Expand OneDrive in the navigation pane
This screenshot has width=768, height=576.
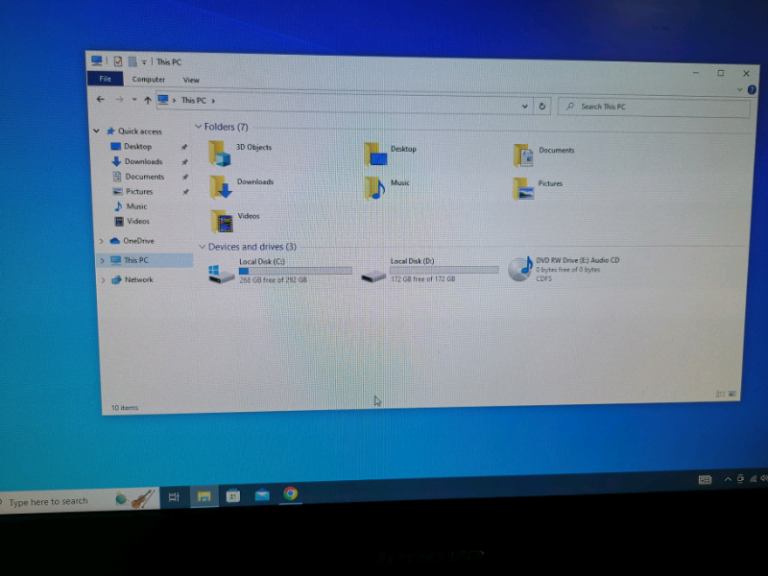101,241
